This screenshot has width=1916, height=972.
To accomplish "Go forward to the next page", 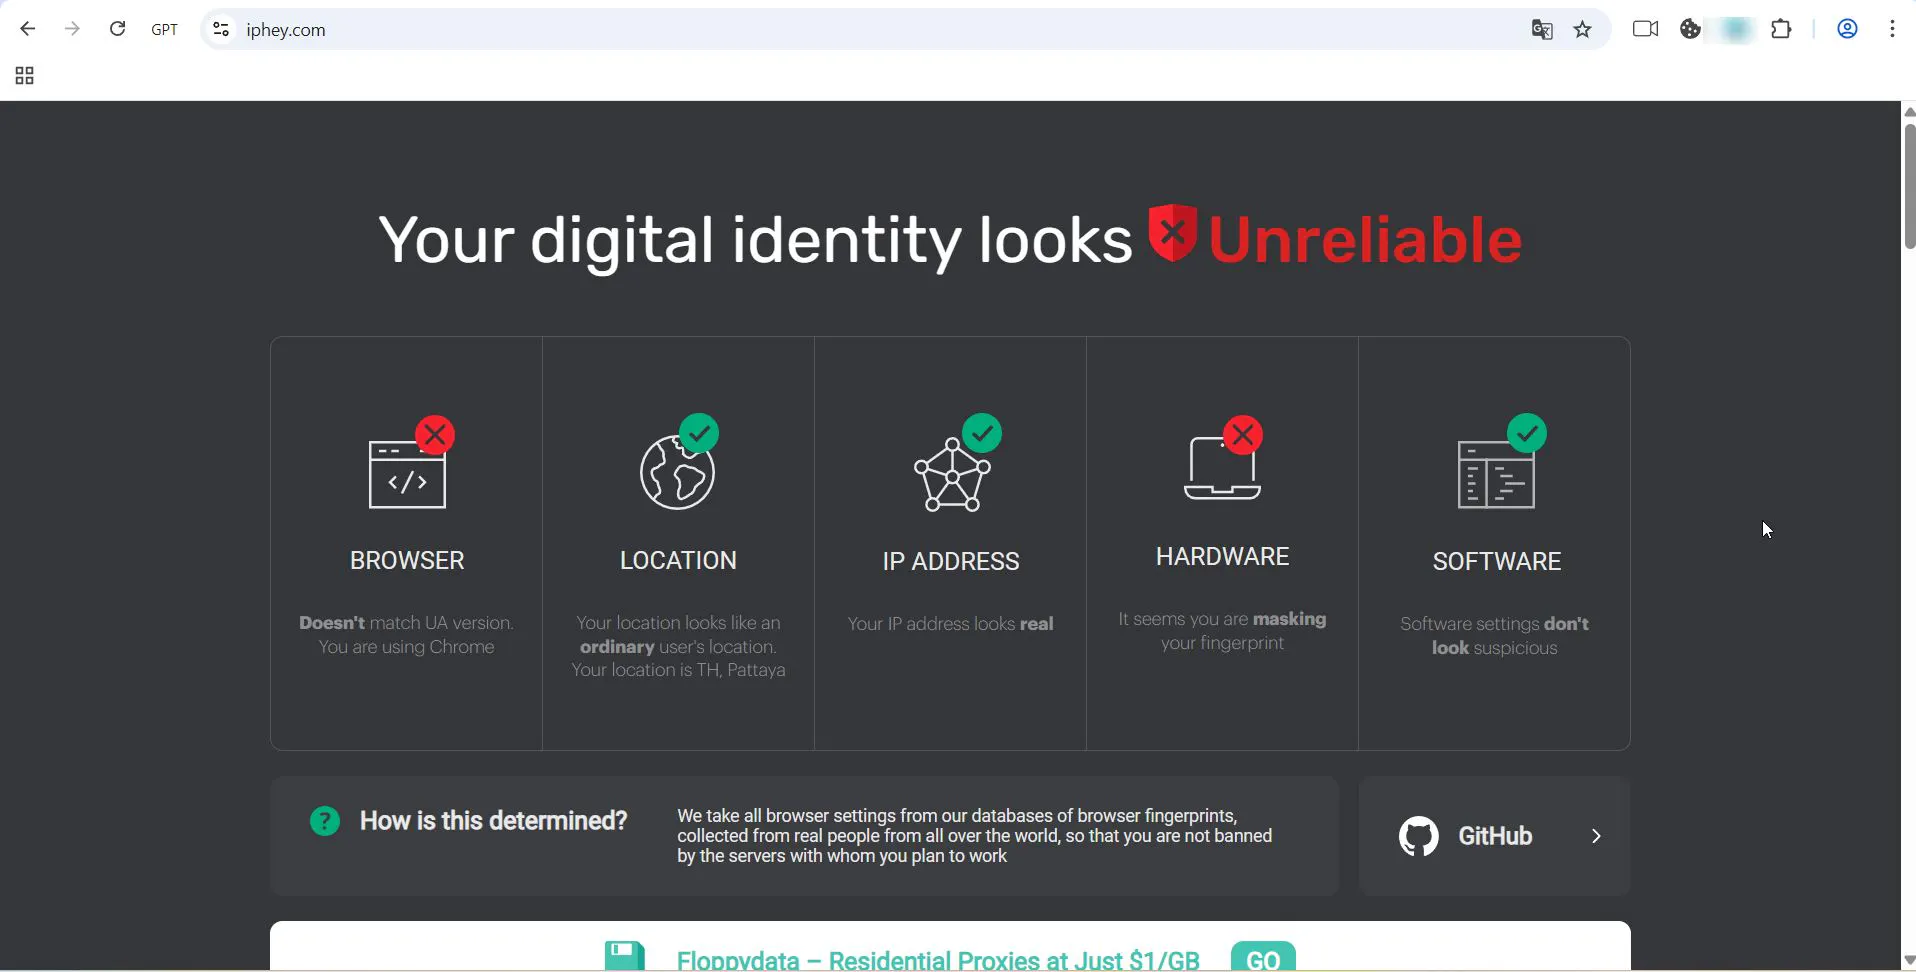I will (x=72, y=30).
